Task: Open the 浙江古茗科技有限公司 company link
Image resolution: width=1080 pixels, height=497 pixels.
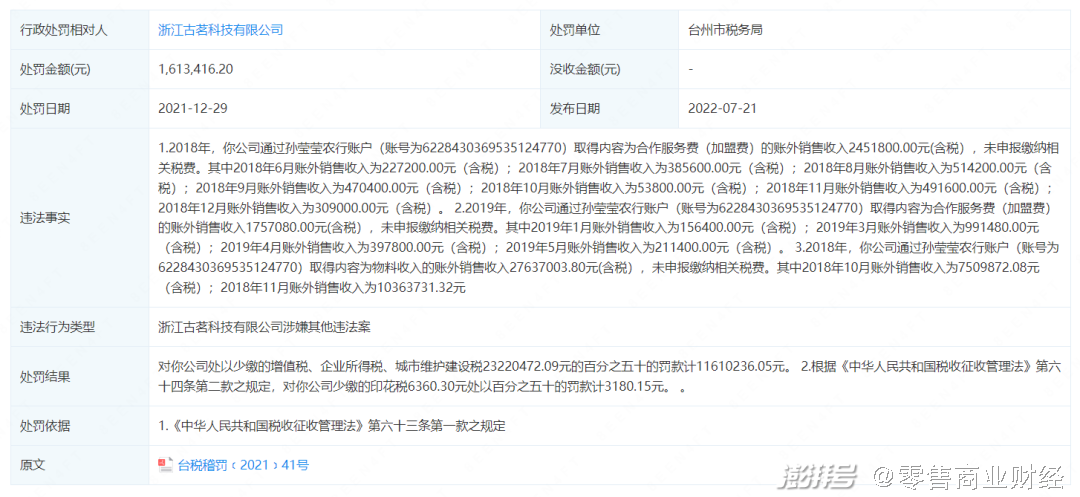Action: coord(220,30)
